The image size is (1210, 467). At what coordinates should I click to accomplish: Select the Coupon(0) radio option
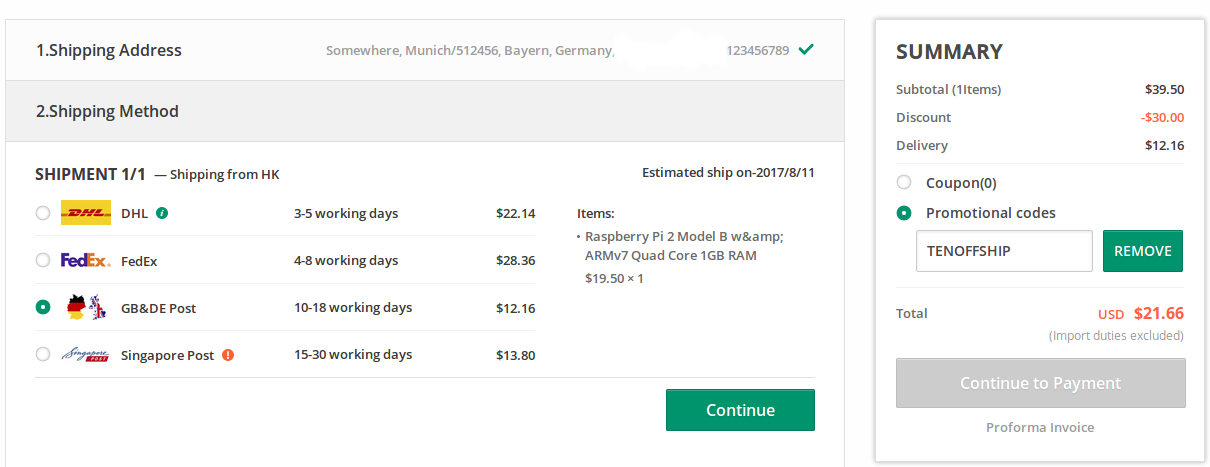[x=904, y=183]
